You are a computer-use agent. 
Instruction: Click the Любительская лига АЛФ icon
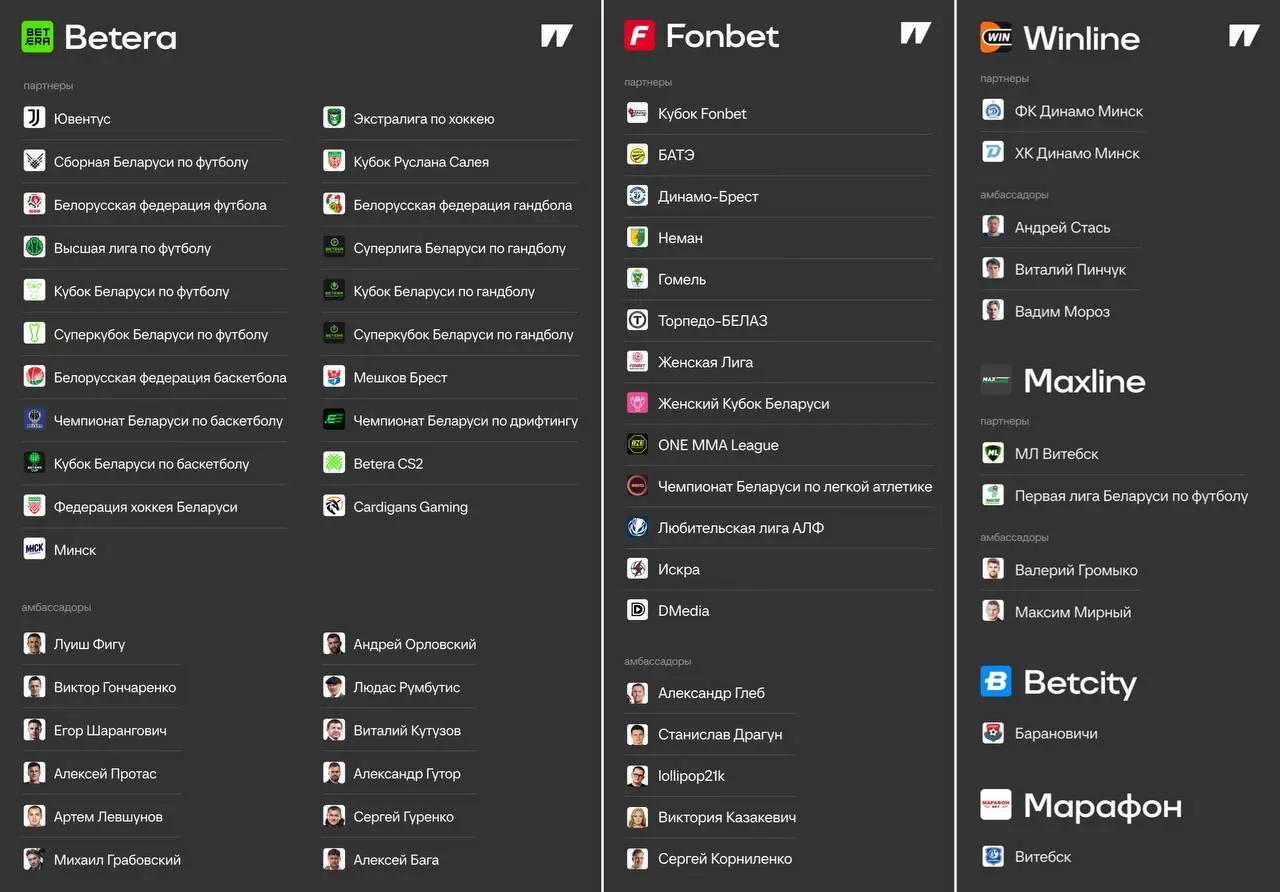(638, 527)
